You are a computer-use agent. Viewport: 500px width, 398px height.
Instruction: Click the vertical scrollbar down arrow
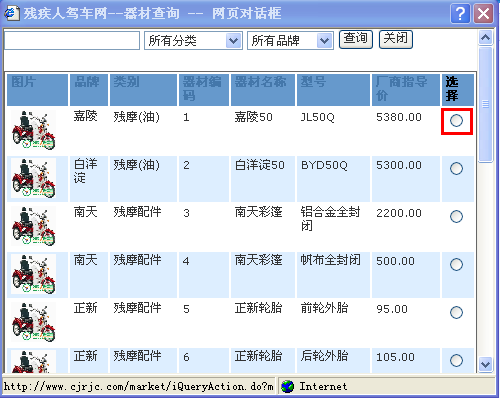tap(485, 364)
